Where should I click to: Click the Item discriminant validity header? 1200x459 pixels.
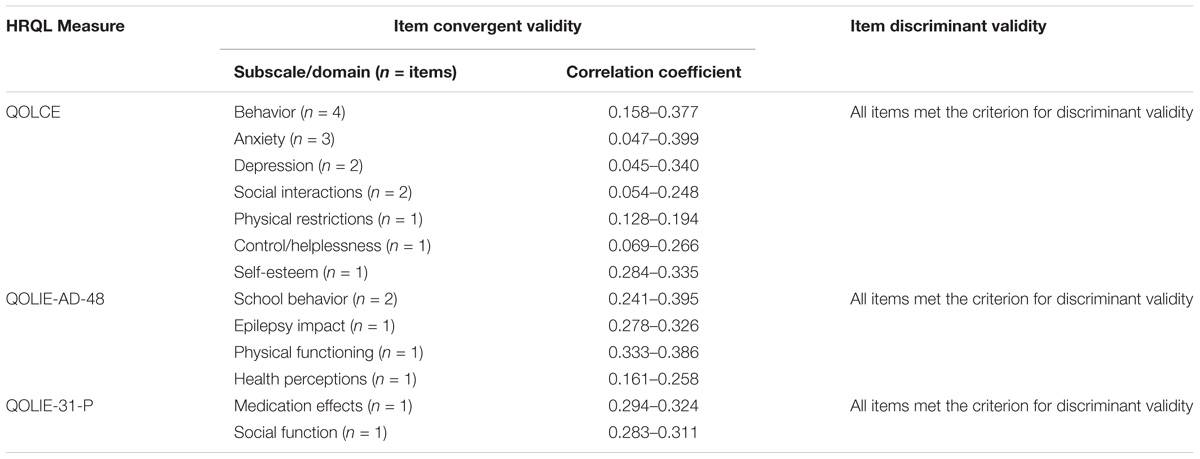[947, 27]
